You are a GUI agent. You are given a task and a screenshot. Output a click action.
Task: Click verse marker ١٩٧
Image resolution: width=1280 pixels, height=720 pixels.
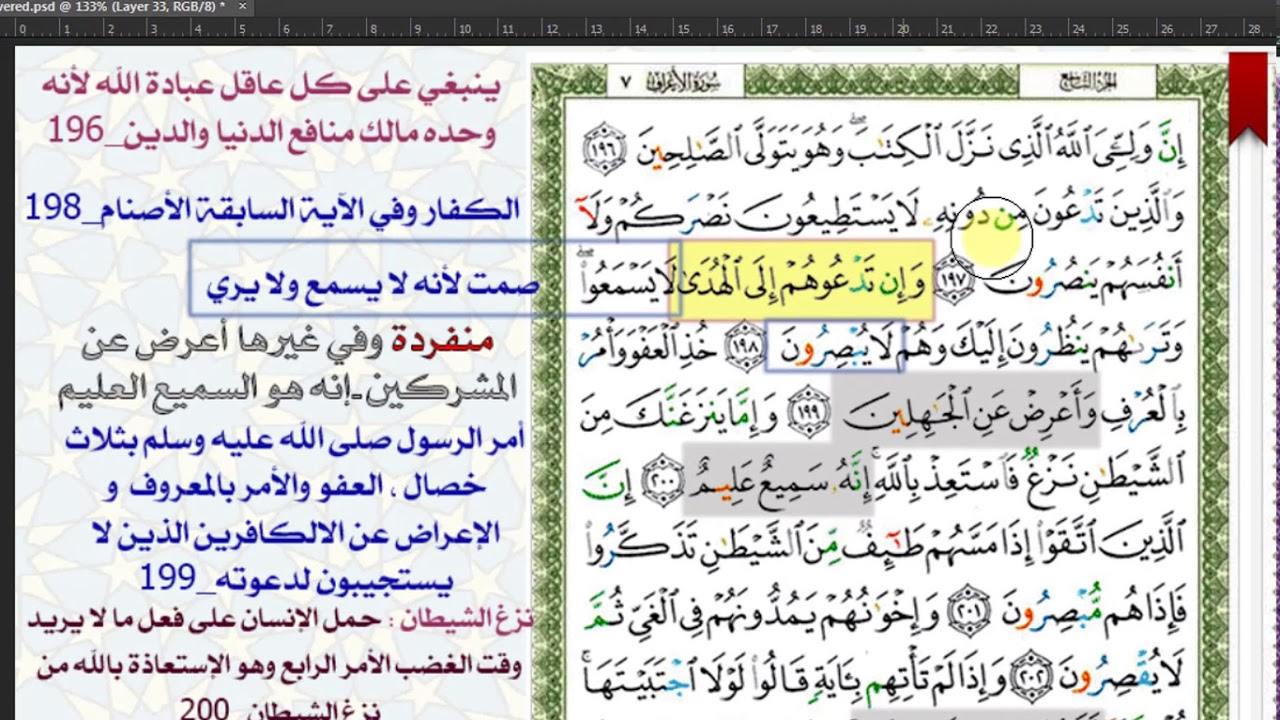pyautogui.click(x=955, y=282)
